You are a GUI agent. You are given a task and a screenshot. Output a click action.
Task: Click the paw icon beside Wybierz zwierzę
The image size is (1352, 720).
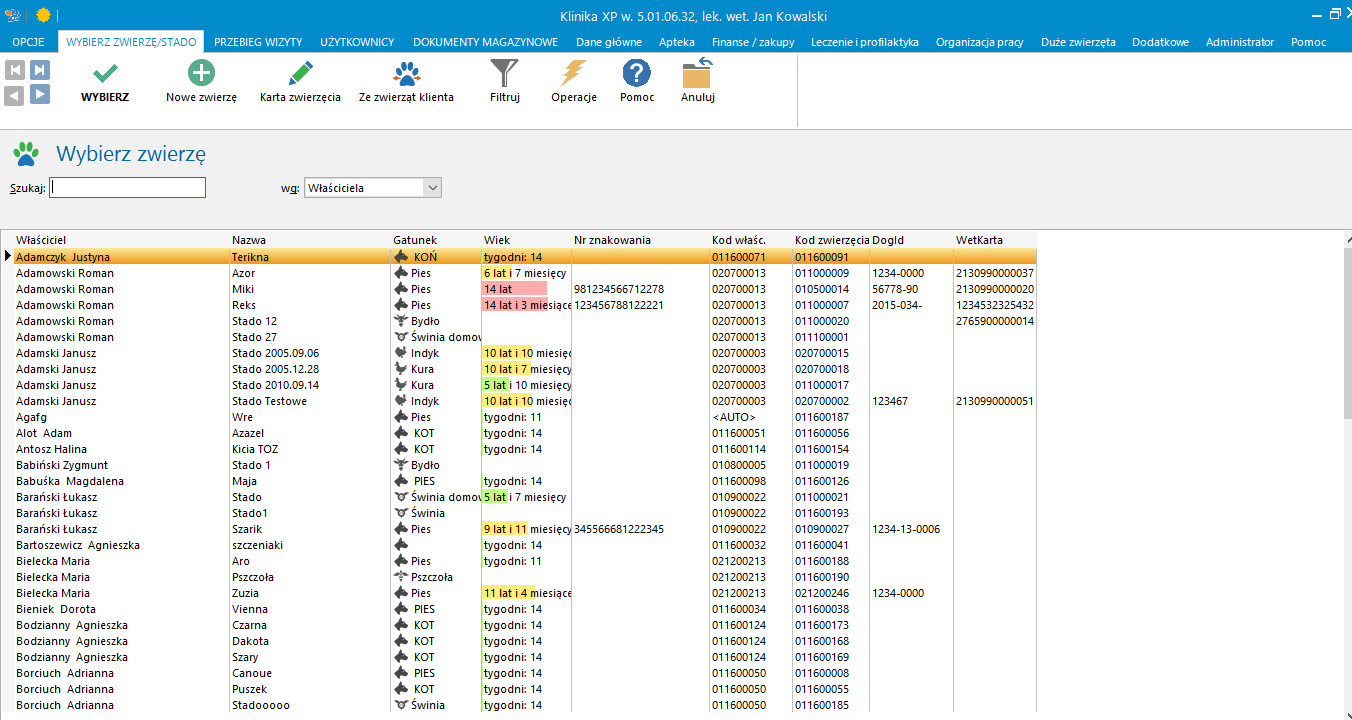26,154
